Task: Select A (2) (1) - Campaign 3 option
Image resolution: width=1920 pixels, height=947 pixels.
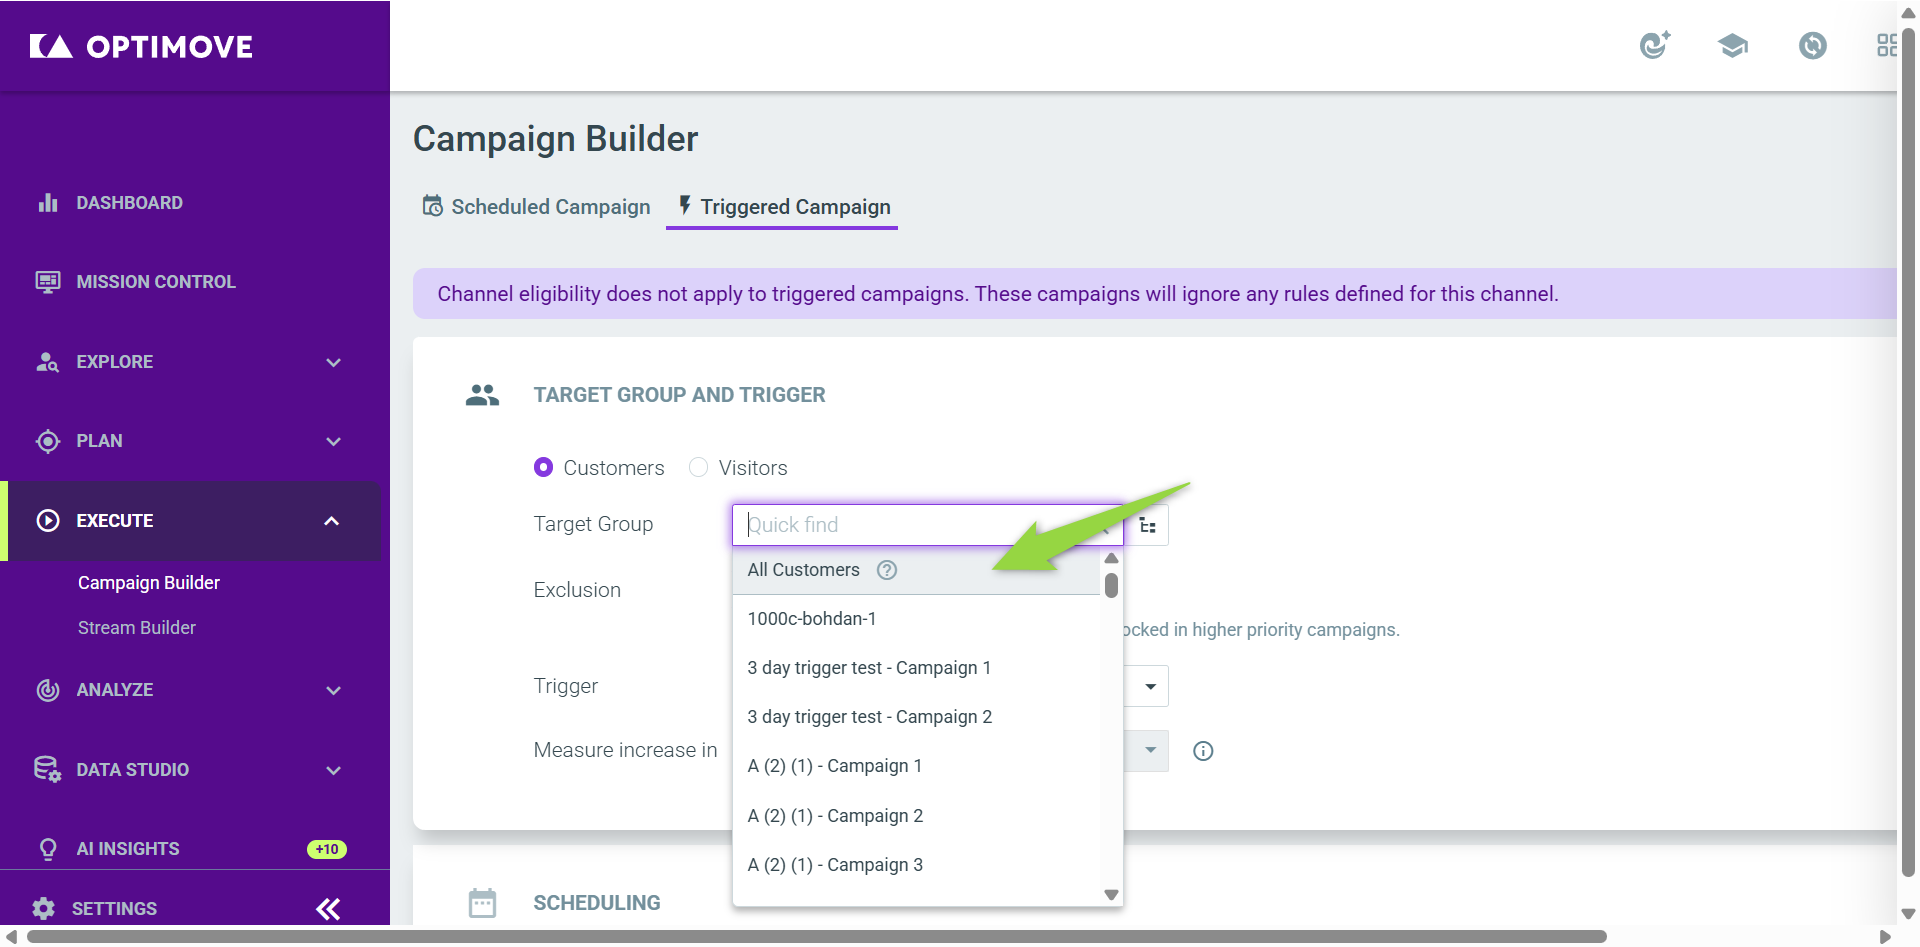Action: point(916,865)
